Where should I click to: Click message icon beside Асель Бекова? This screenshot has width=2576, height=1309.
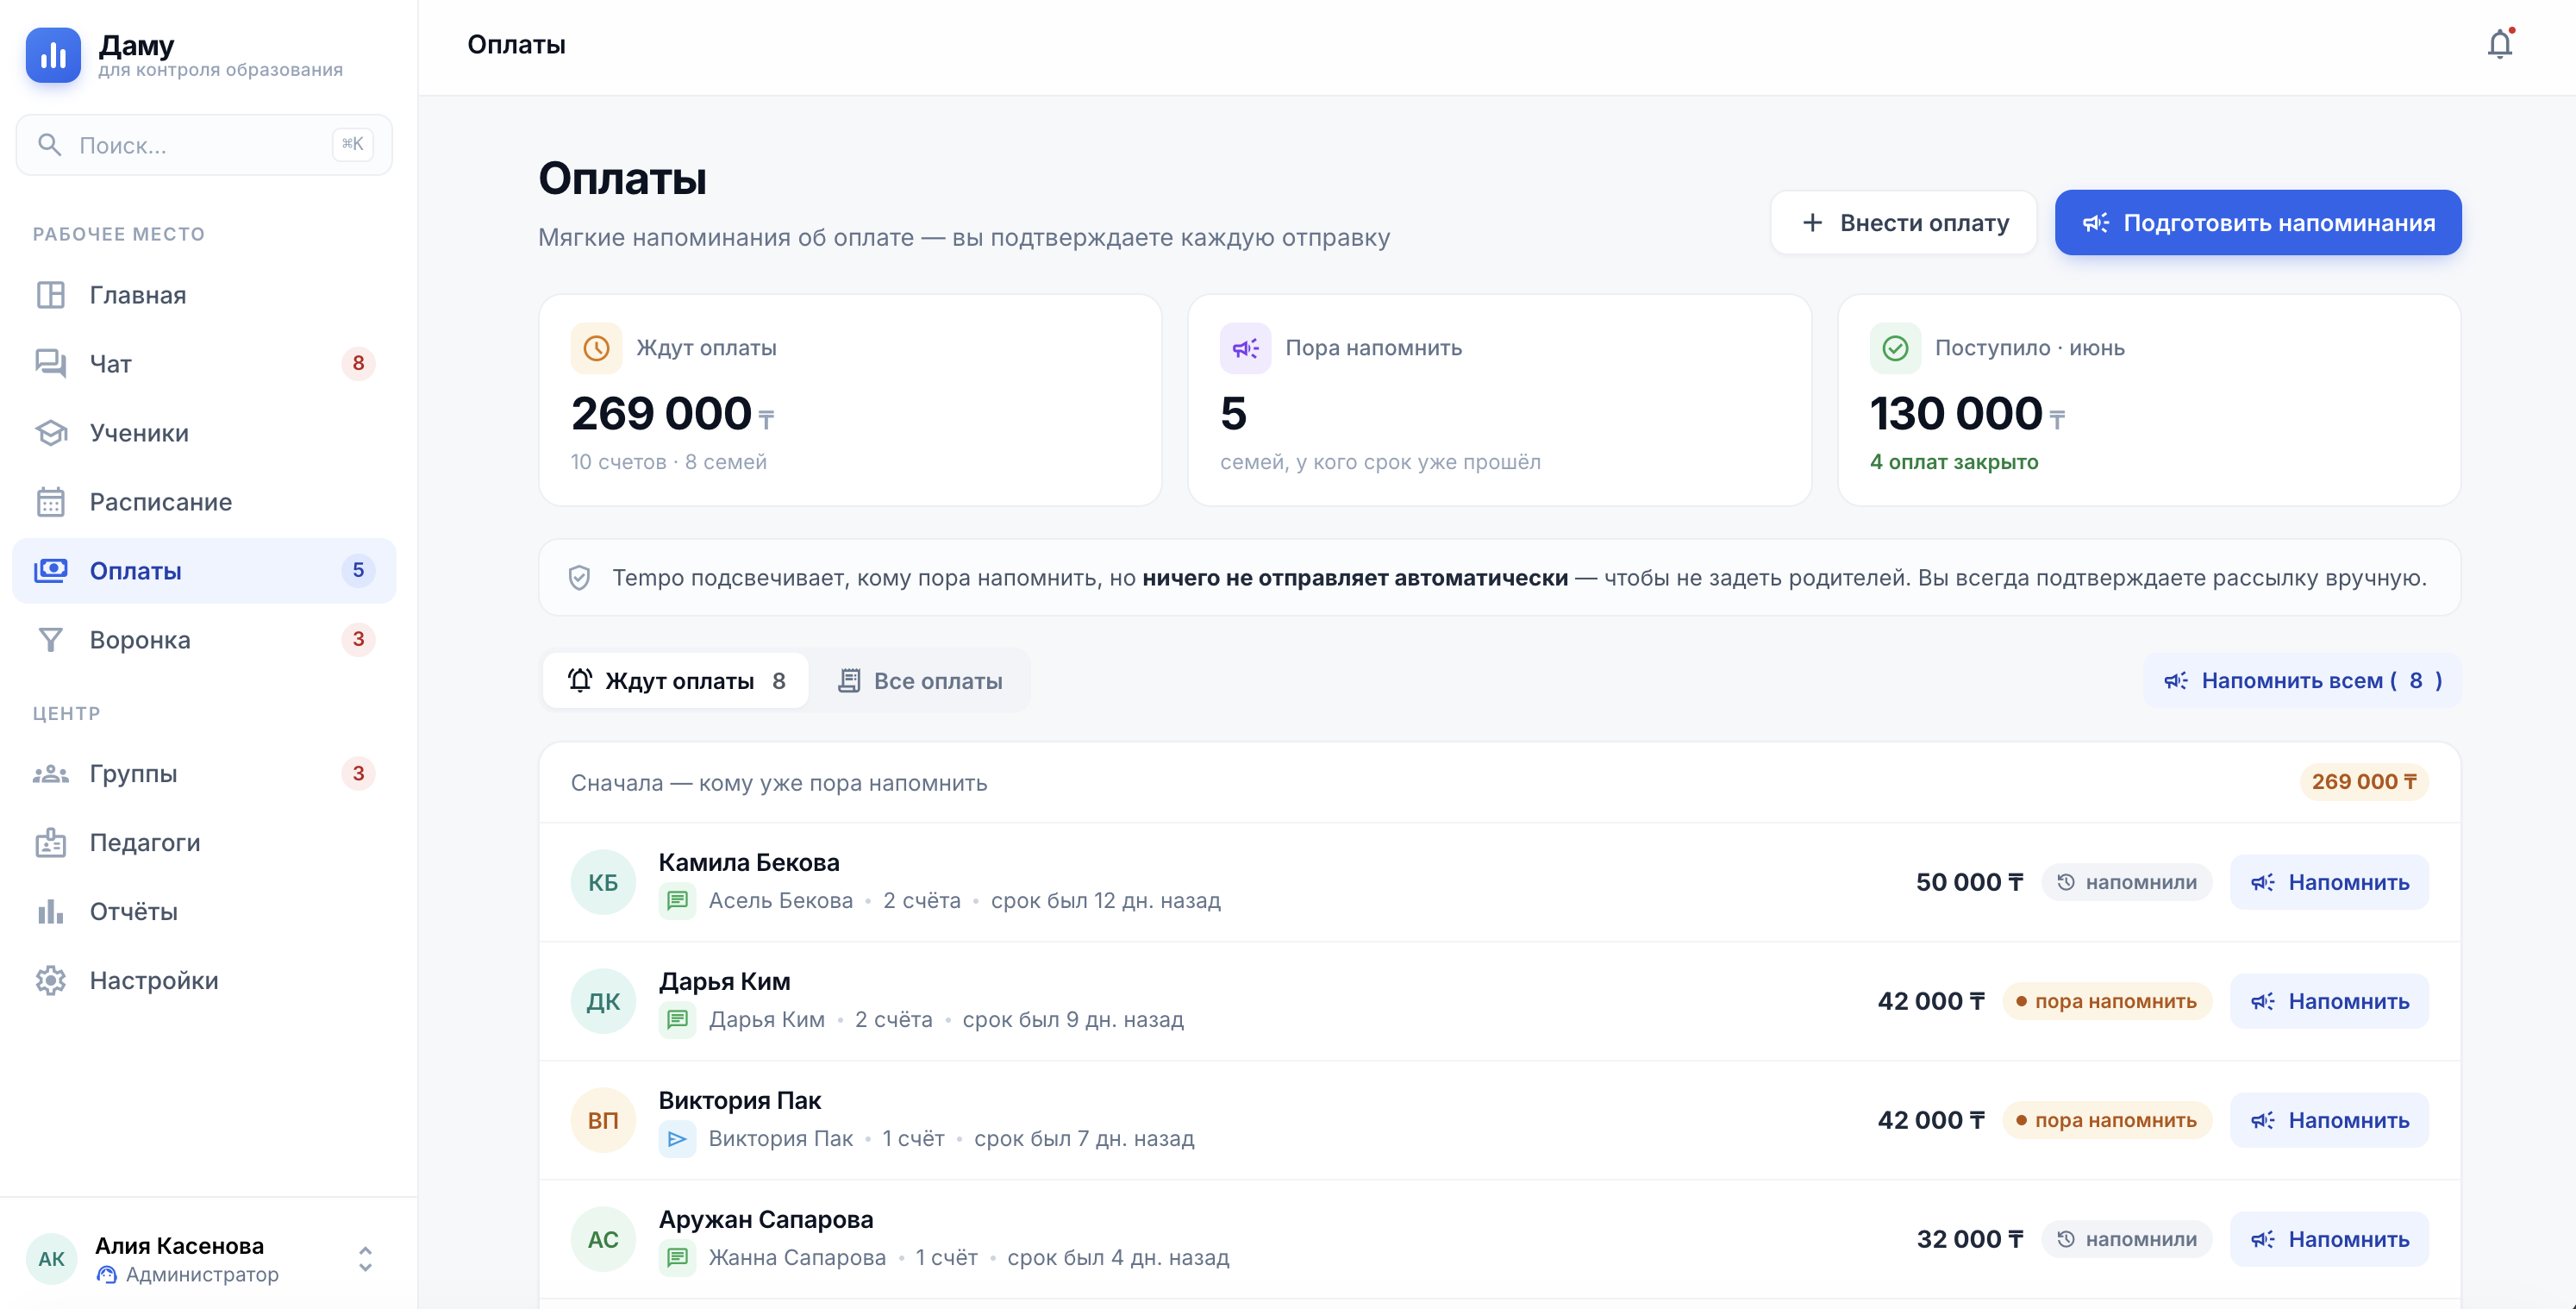[677, 901]
